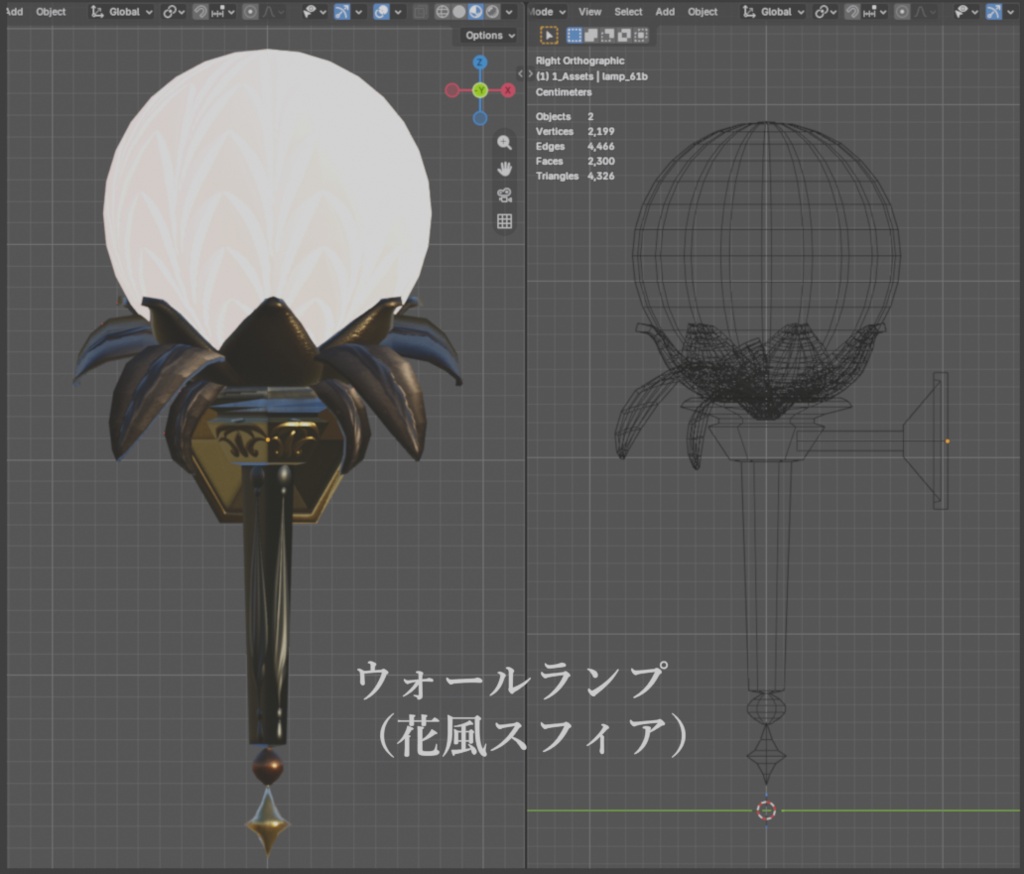This screenshot has width=1024, height=874.
Task: Click the orange object origin dot
Action: click(x=948, y=442)
